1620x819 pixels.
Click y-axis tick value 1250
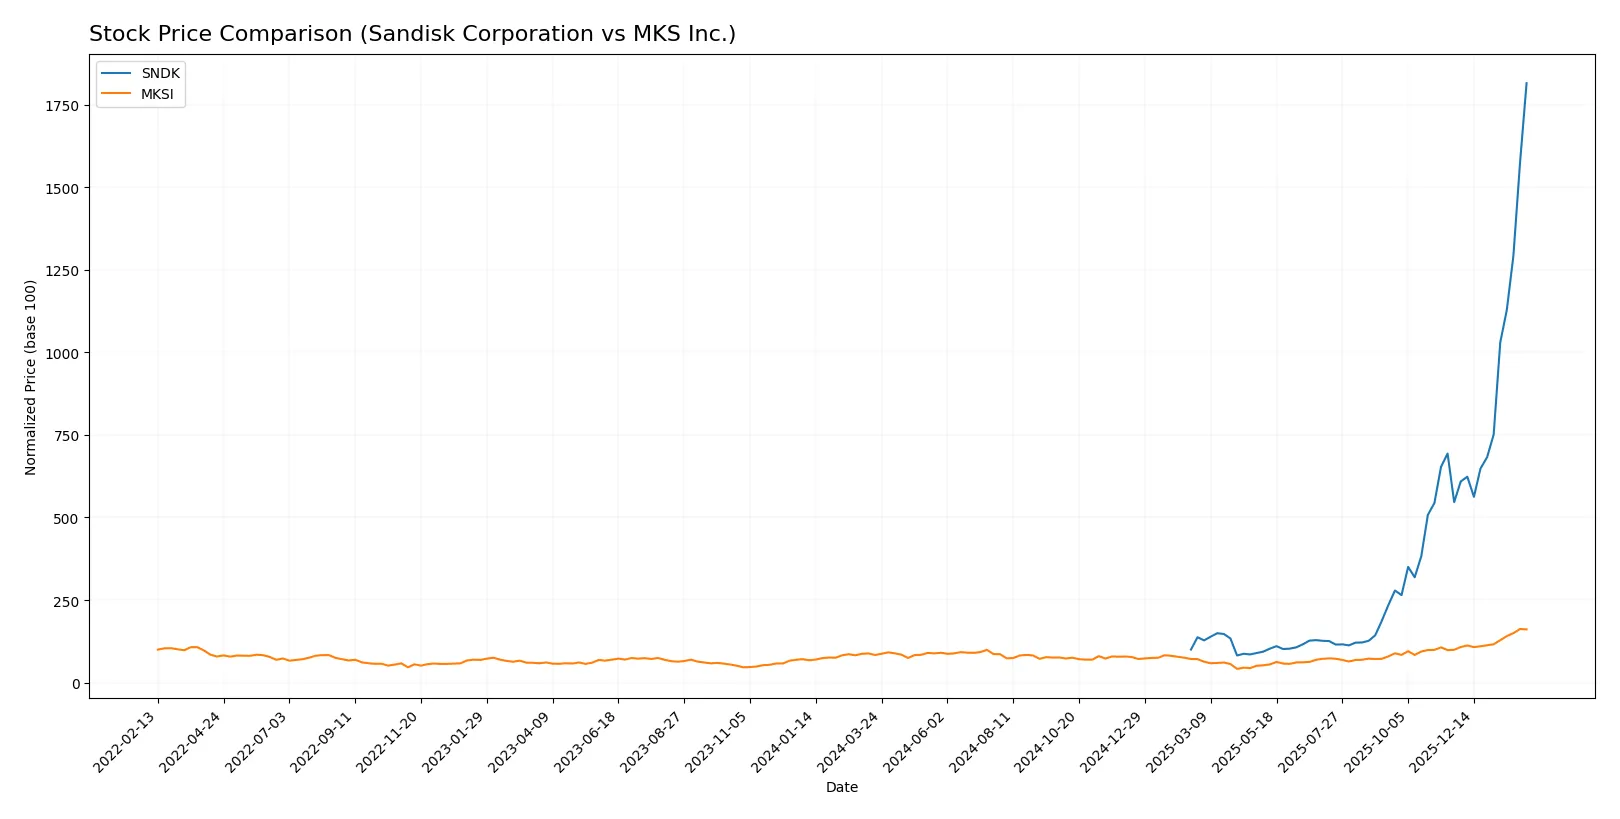[62, 271]
